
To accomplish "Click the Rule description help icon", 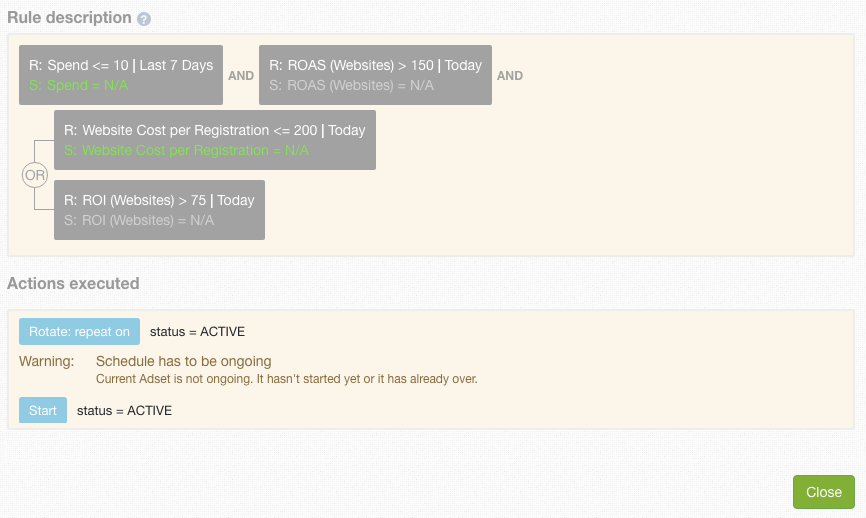I will 144,19.
